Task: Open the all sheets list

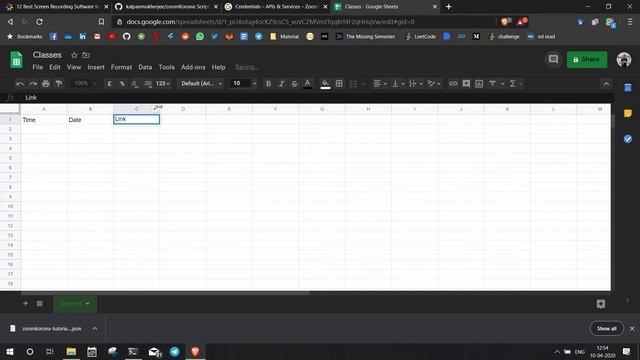Action: (40, 304)
